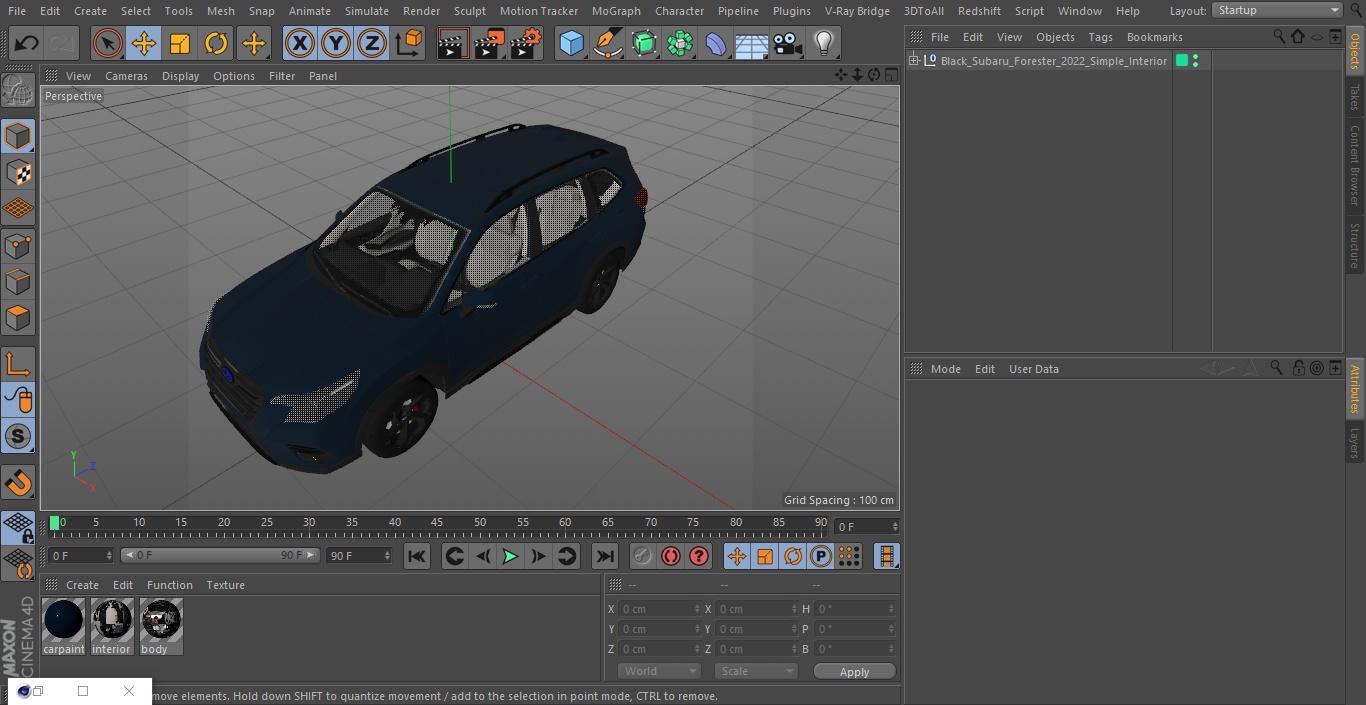Open the MoGraph menu
This screenshot has height=705, width=1366.
616,11
